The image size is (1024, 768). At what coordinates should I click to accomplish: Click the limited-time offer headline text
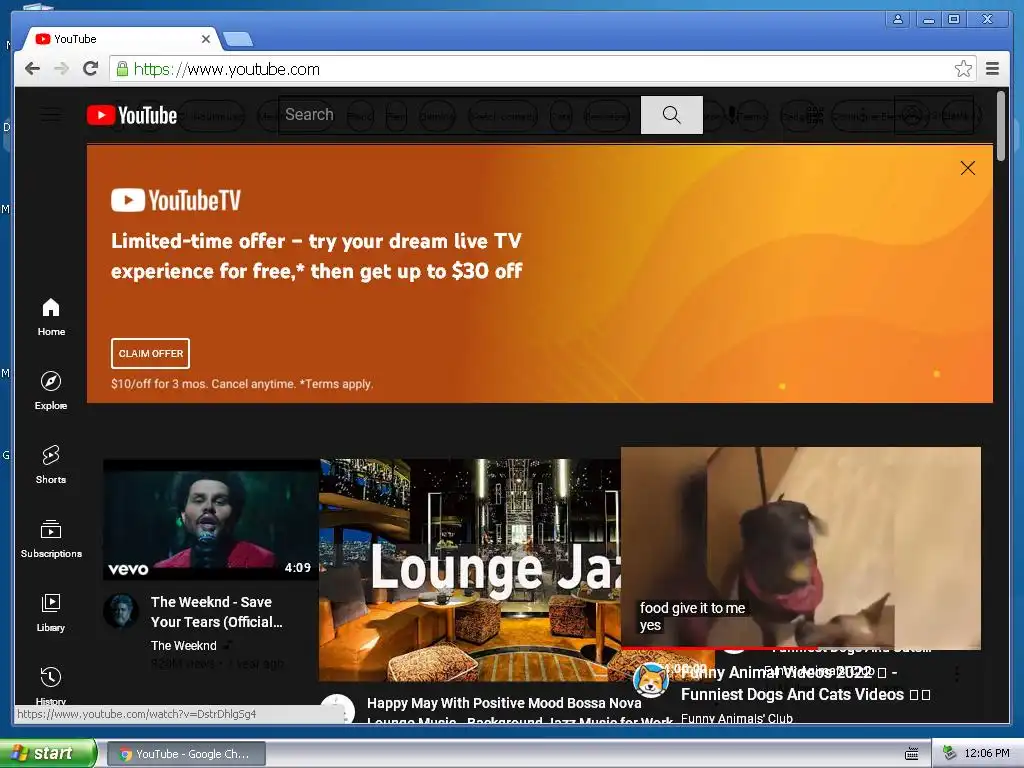[317, 256]
